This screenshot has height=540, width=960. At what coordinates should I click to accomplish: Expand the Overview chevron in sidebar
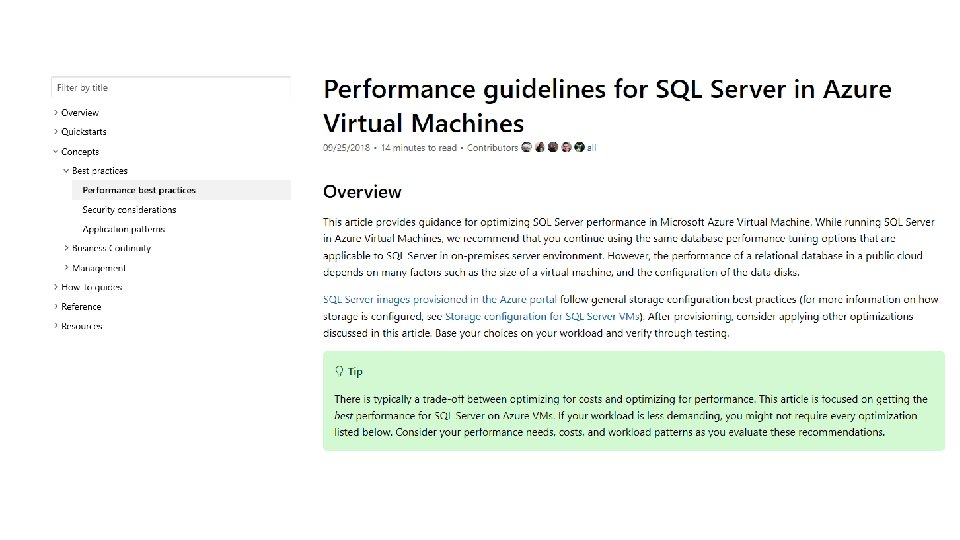[x=56, y=113]
